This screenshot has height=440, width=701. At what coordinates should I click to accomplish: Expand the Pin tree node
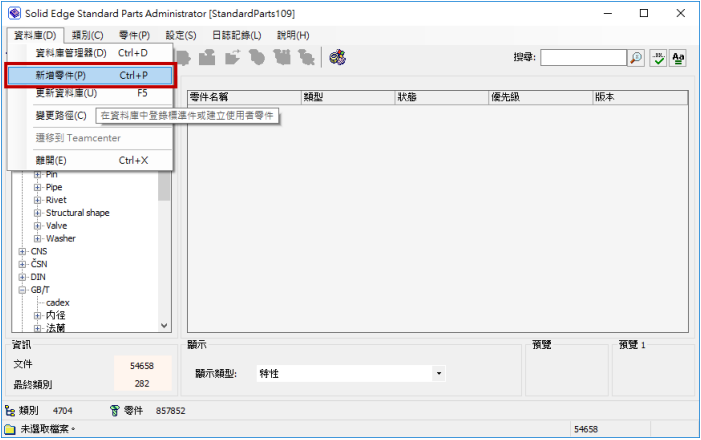pyautogui.click(x=38, y=174)
